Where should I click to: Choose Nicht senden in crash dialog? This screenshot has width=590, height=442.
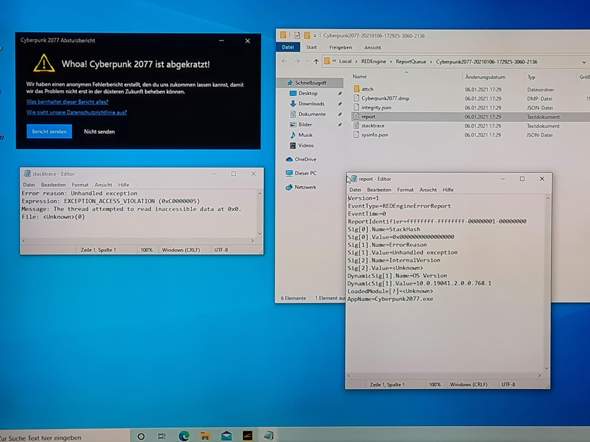[x=99, y=132]
